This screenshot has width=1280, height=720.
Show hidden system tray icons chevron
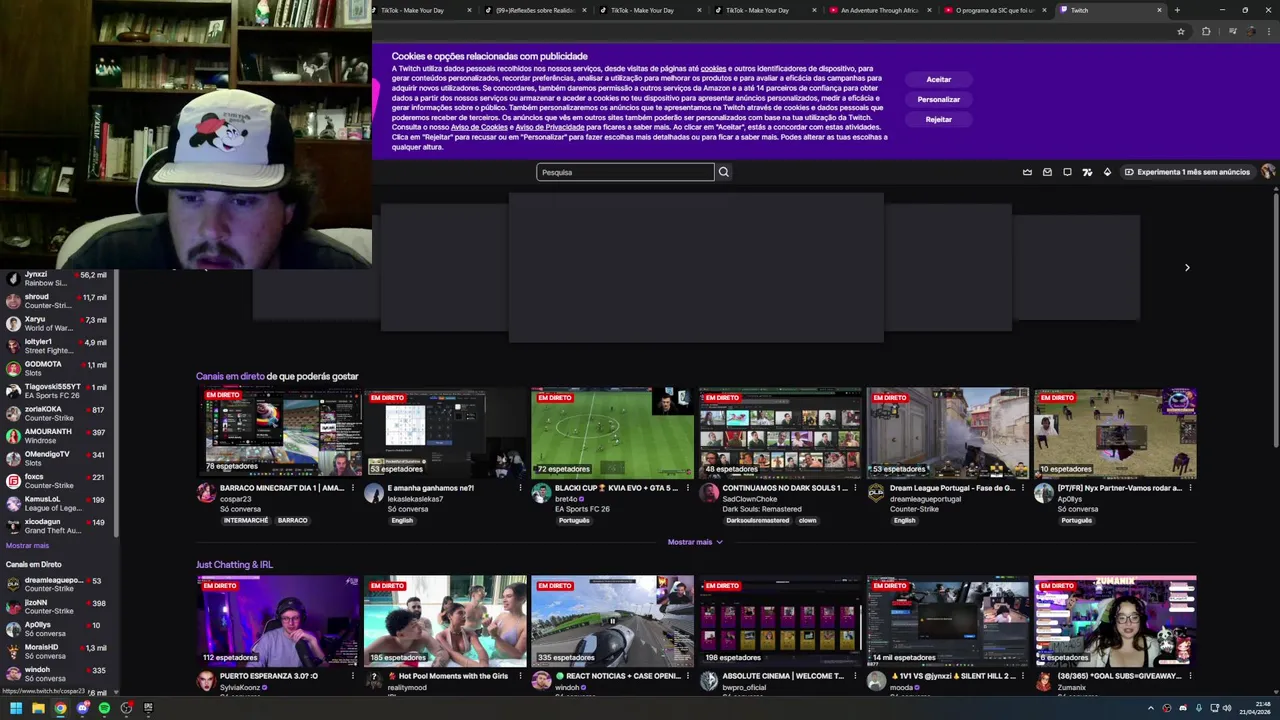[1151, 708]
